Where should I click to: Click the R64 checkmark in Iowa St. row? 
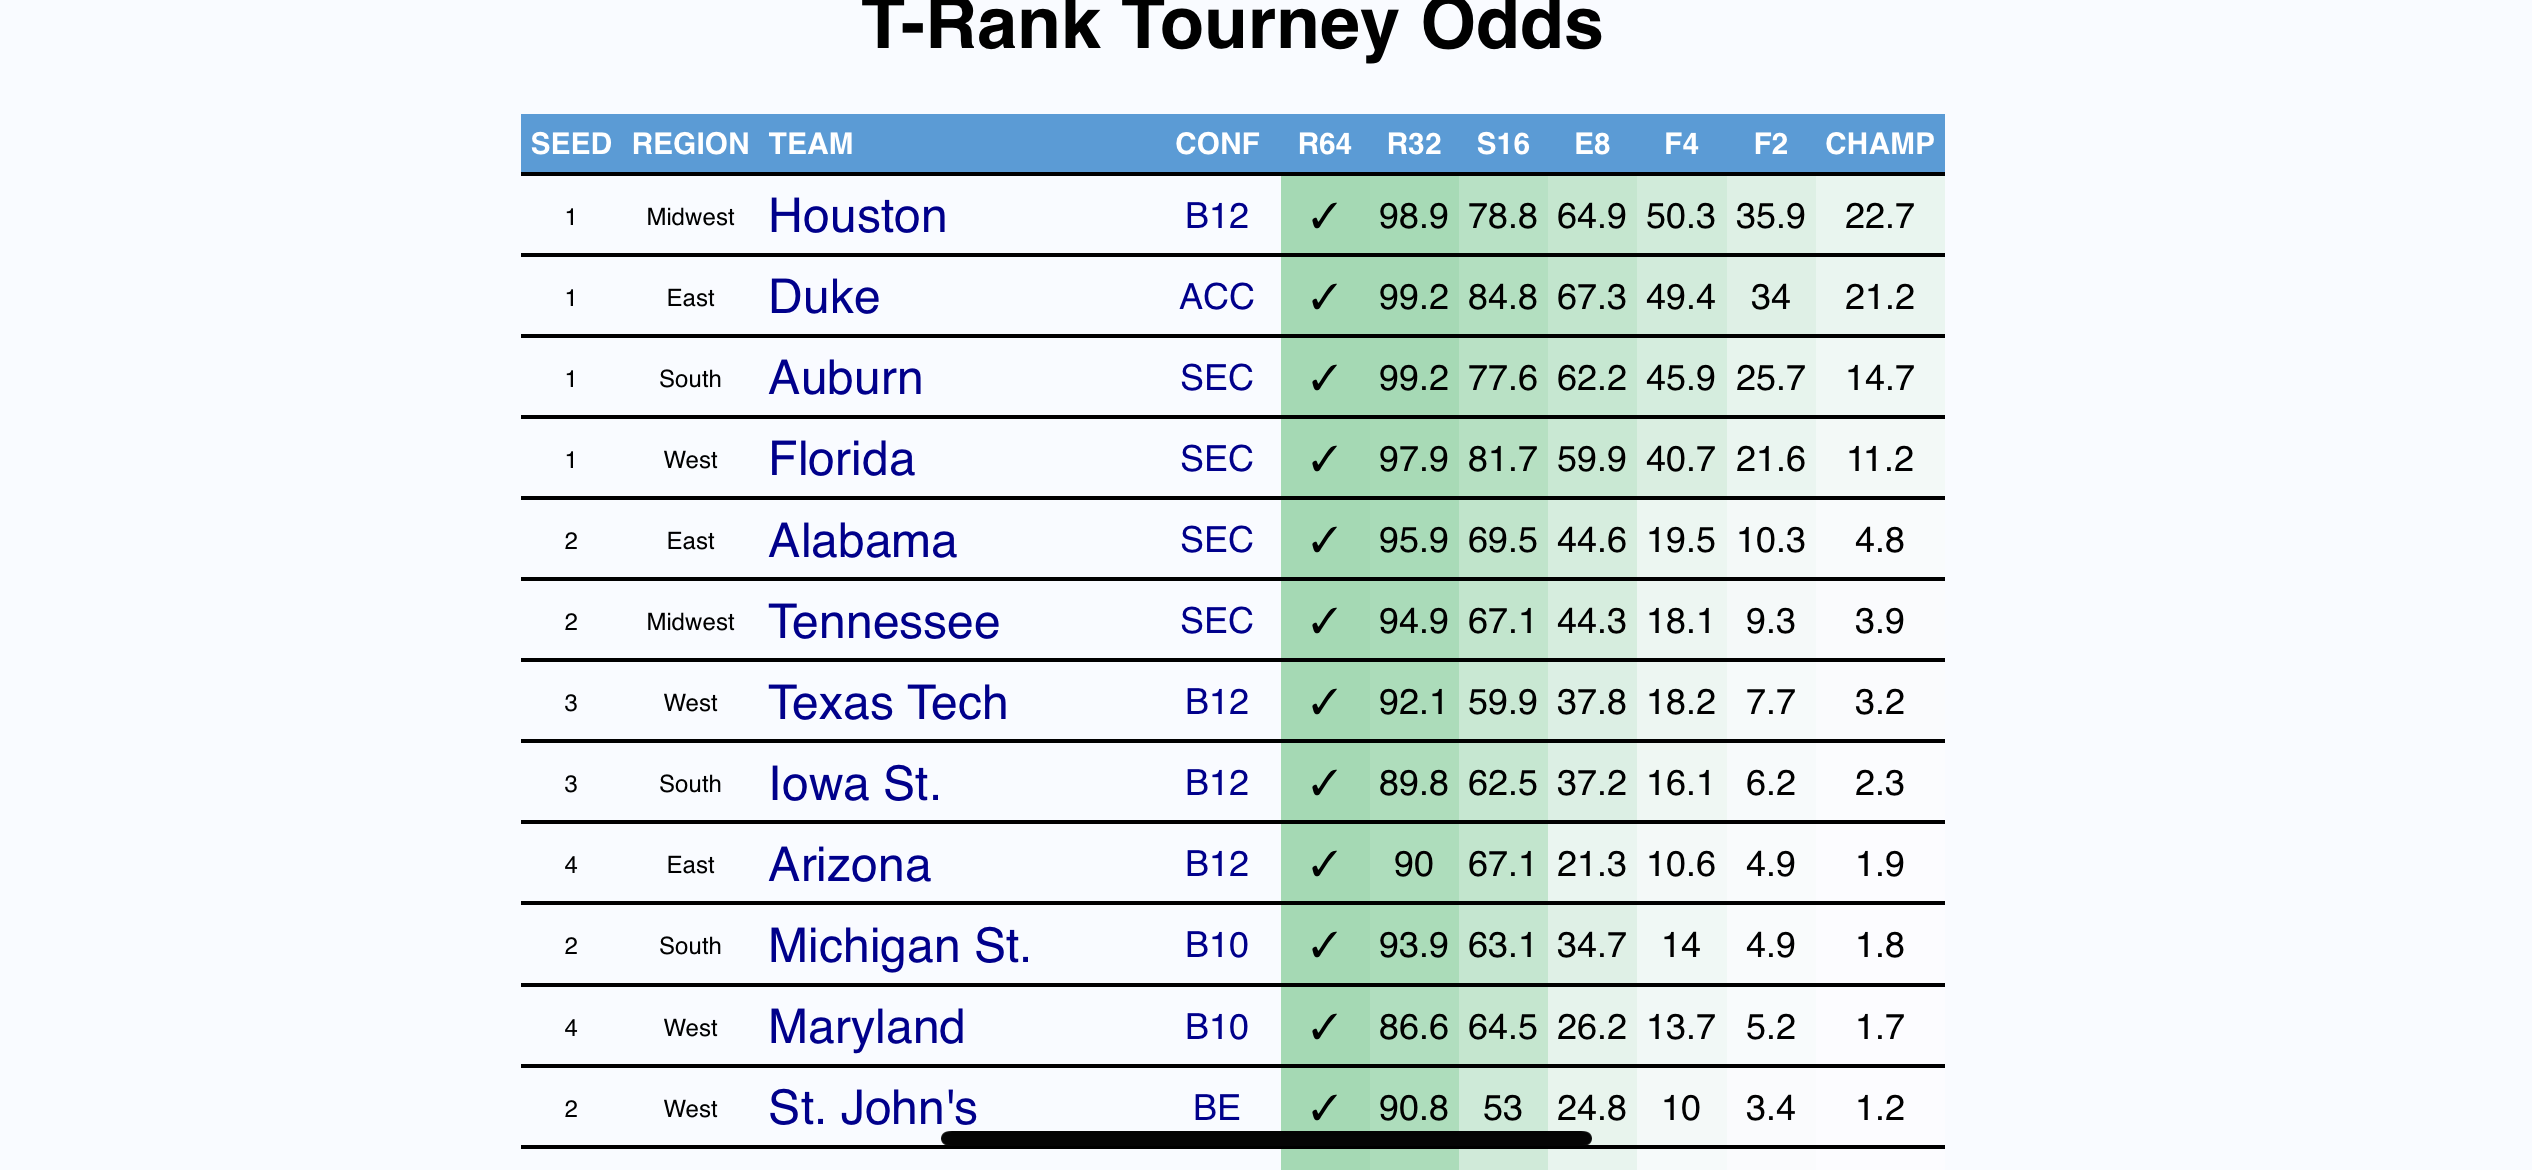pyautogui.click(x=1323, y=783)
